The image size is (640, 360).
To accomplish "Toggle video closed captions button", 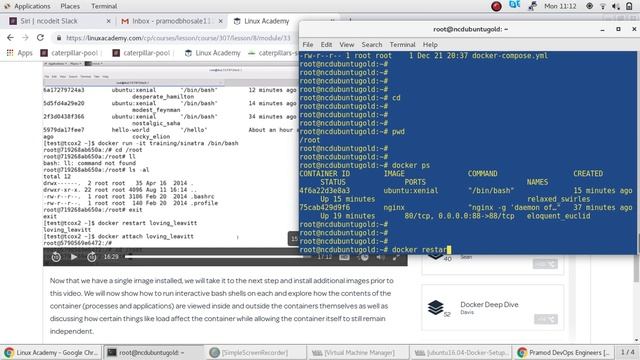I will tap(344, 257).
